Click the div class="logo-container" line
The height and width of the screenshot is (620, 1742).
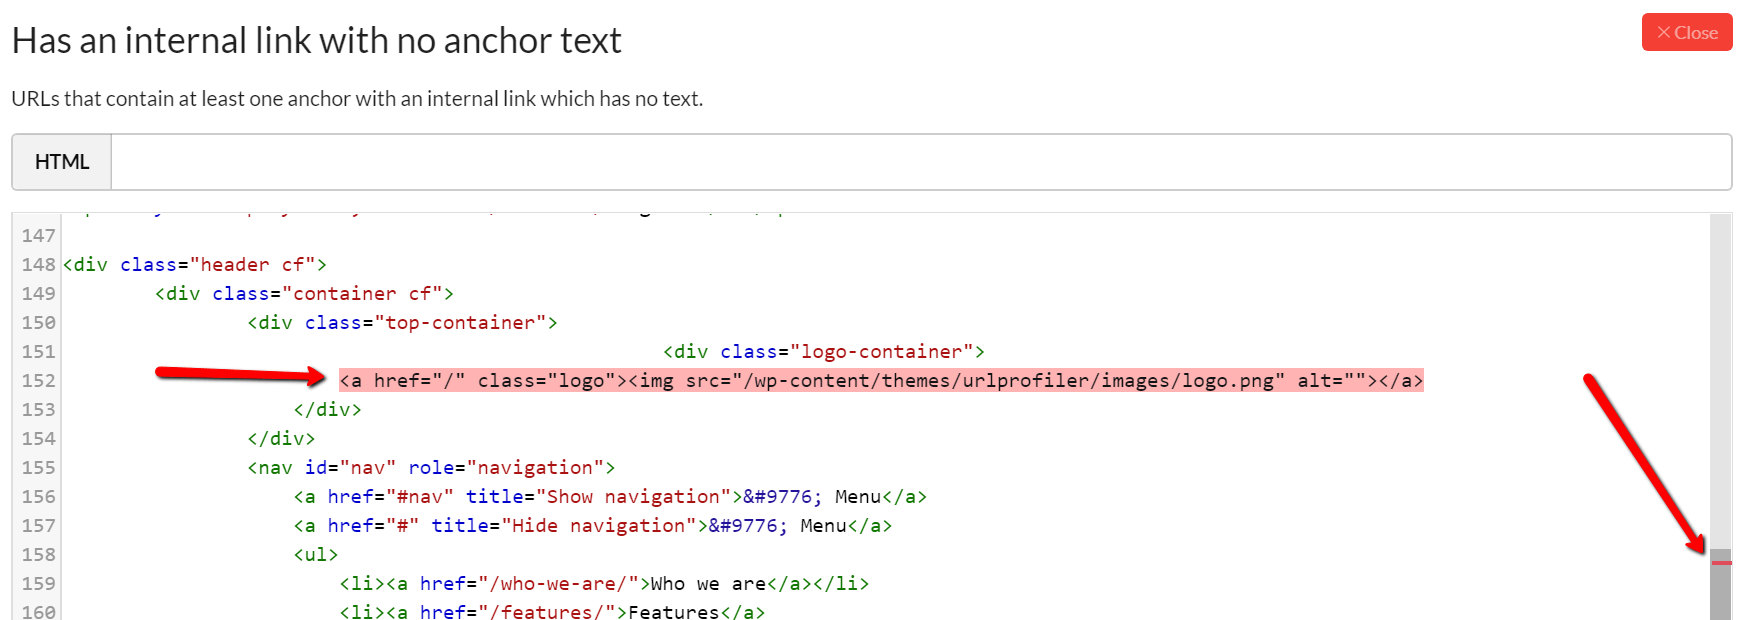tap(823, 352)
